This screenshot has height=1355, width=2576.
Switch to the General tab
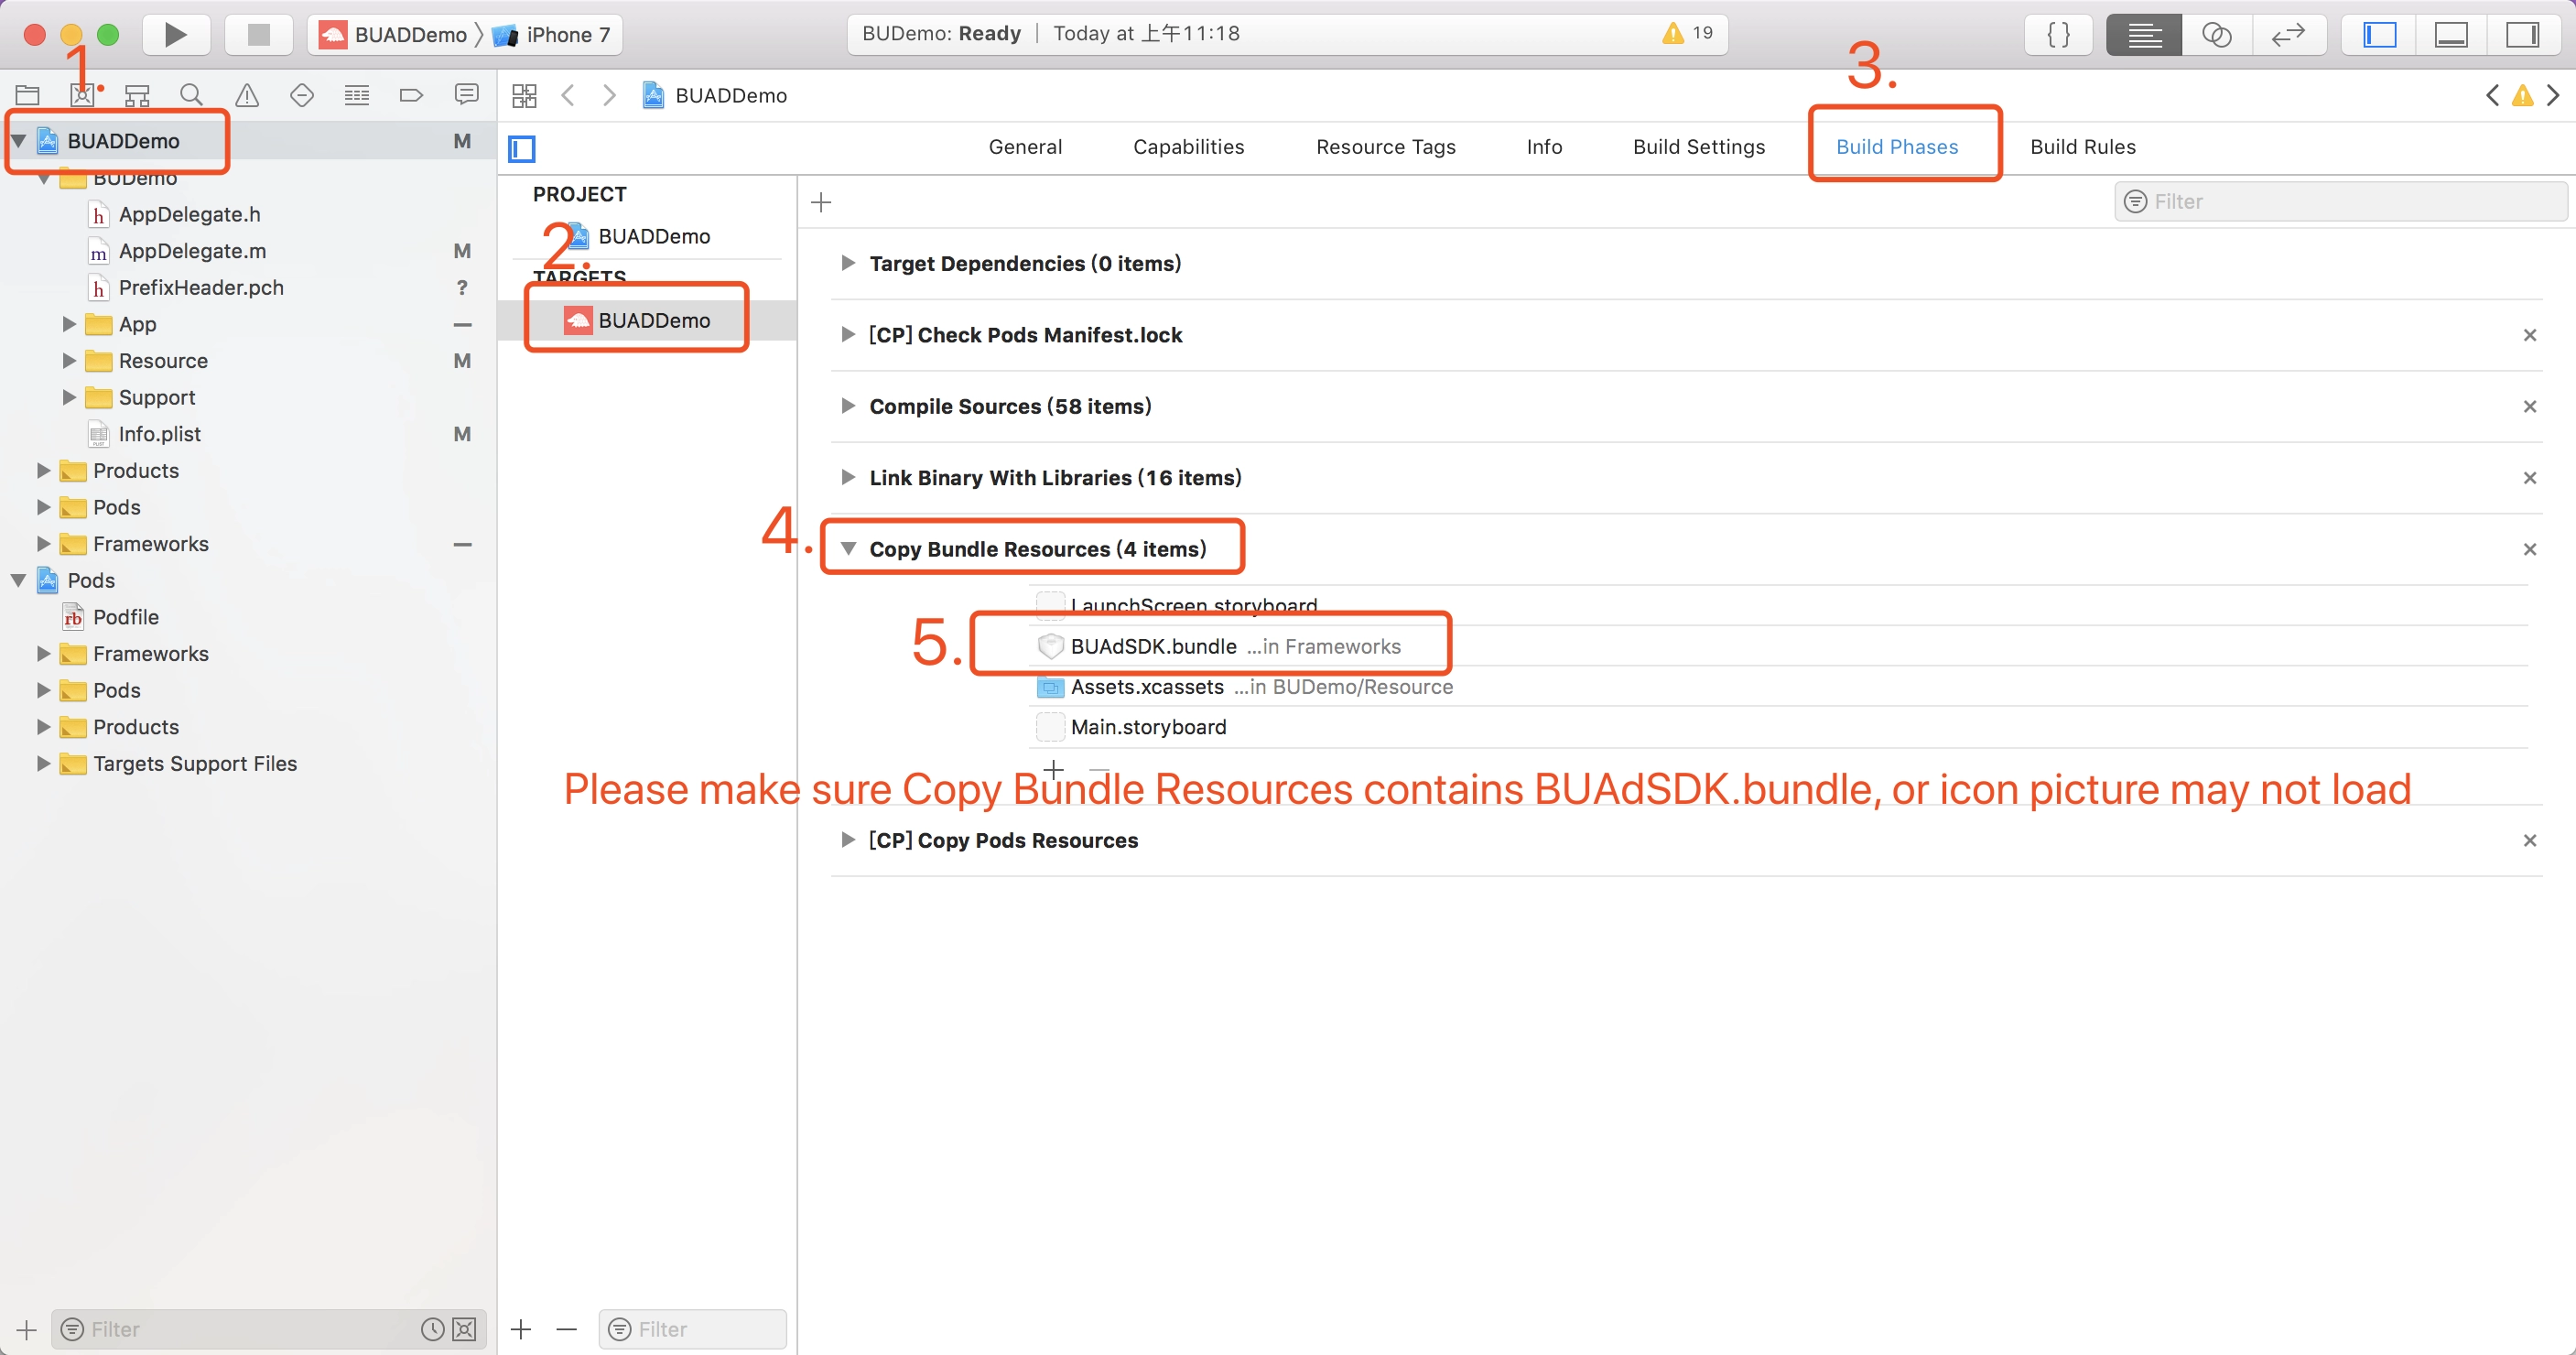click(1025, 147)
